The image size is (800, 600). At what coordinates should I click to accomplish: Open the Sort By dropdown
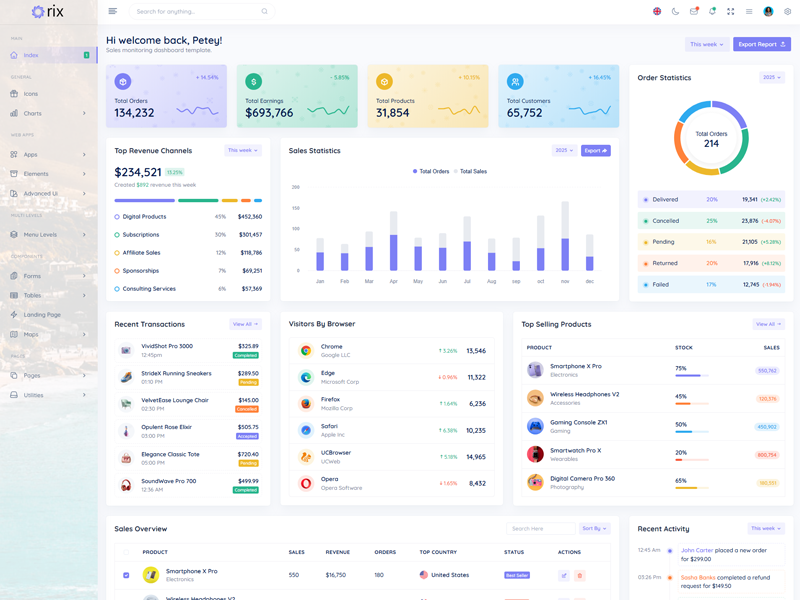pos(594,528)
